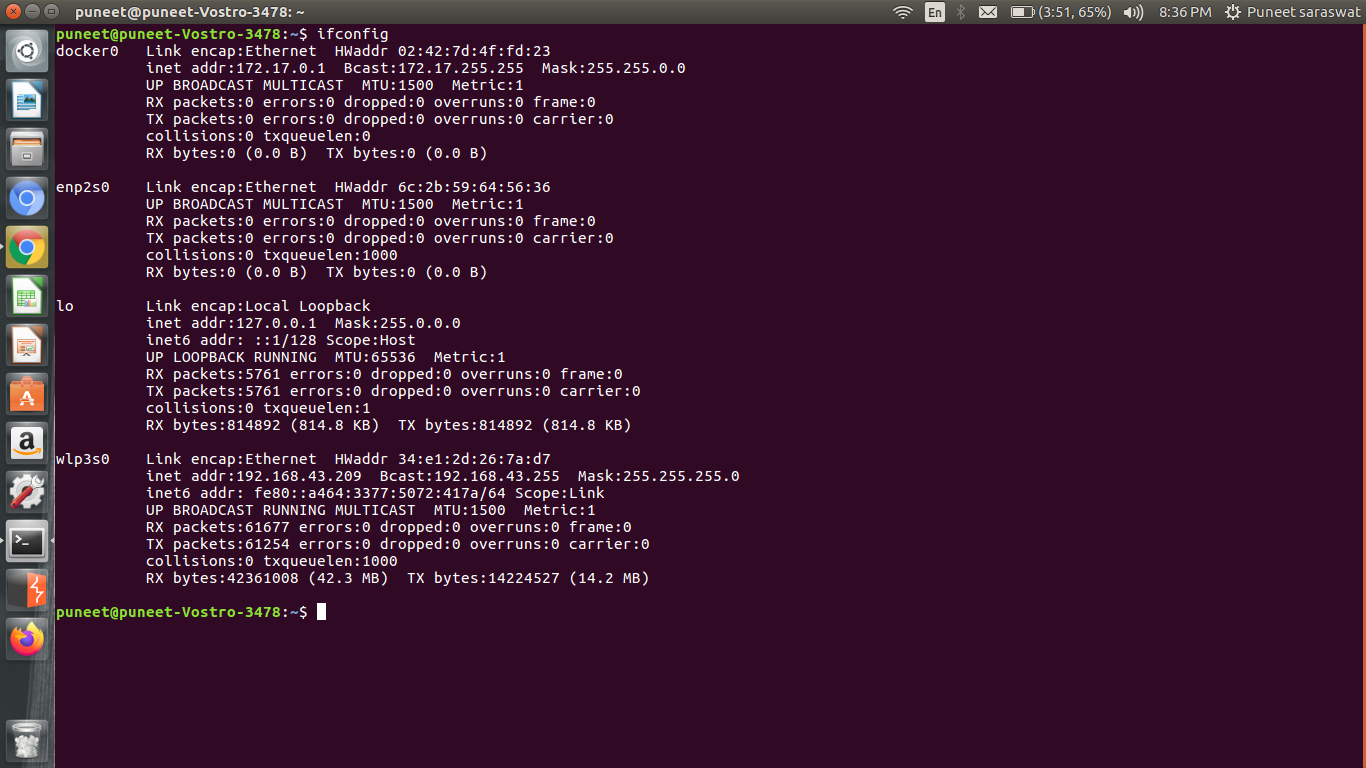Open the Files manager

click(x=27, y=149)
